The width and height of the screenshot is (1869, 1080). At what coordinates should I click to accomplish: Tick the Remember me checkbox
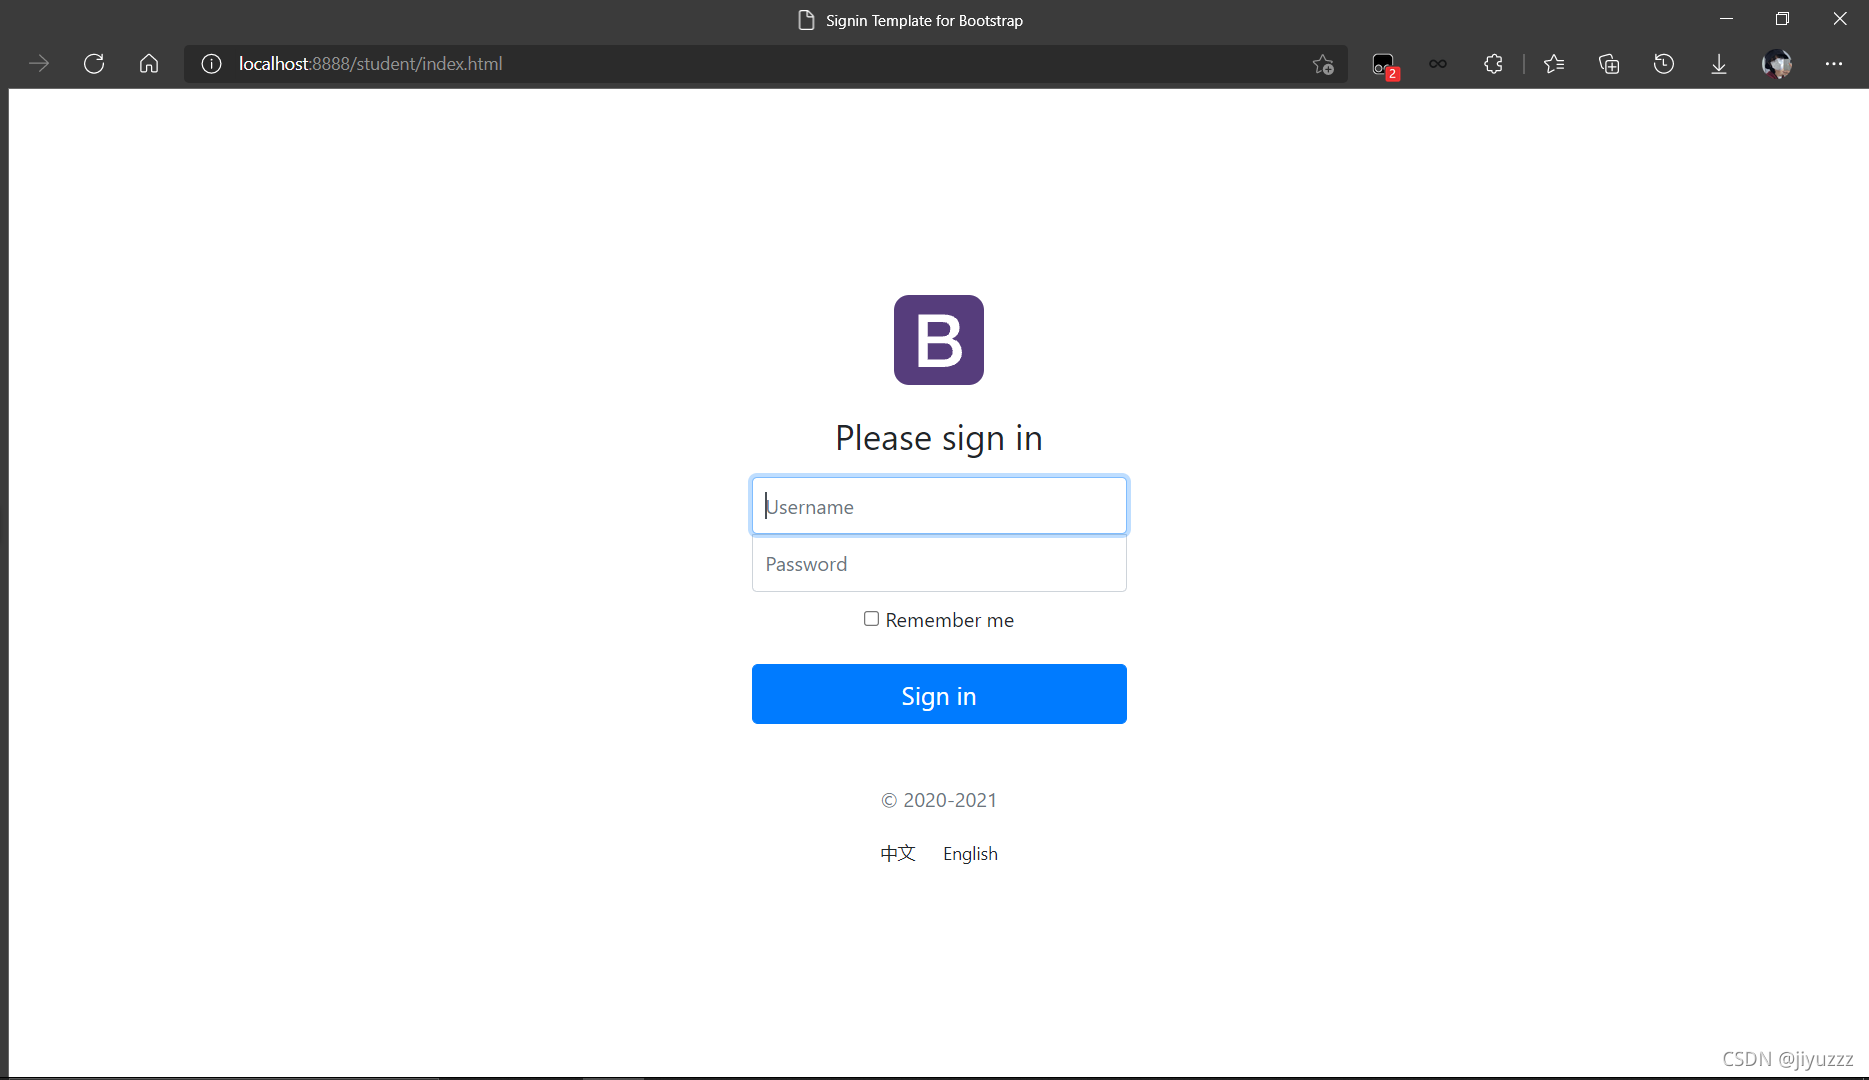872,619
